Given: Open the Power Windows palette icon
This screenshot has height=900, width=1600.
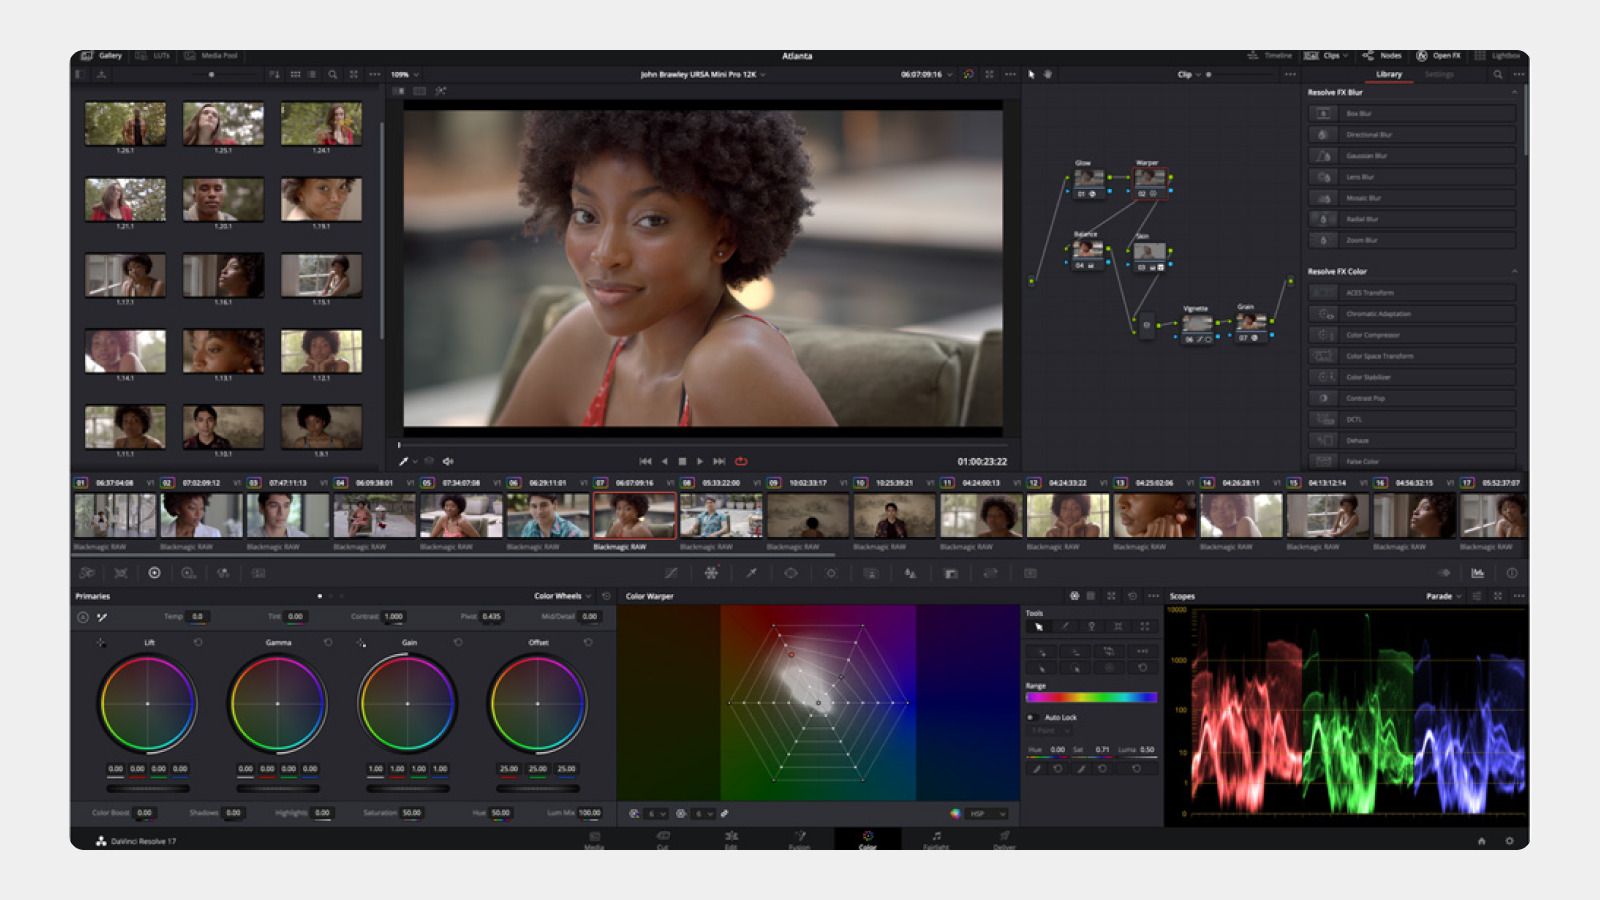Looking at the screenshot, I should [790, 573].
